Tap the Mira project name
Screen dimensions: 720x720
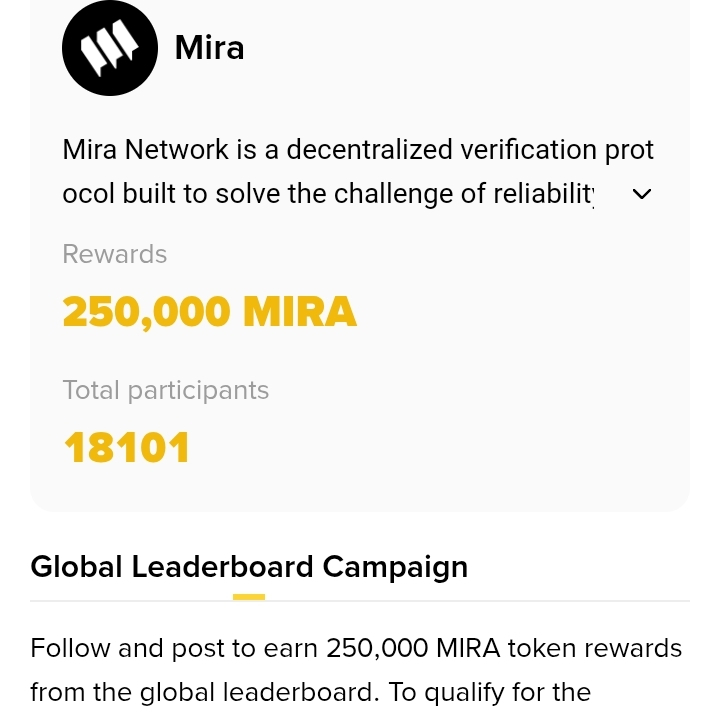[x=209, y=47]
